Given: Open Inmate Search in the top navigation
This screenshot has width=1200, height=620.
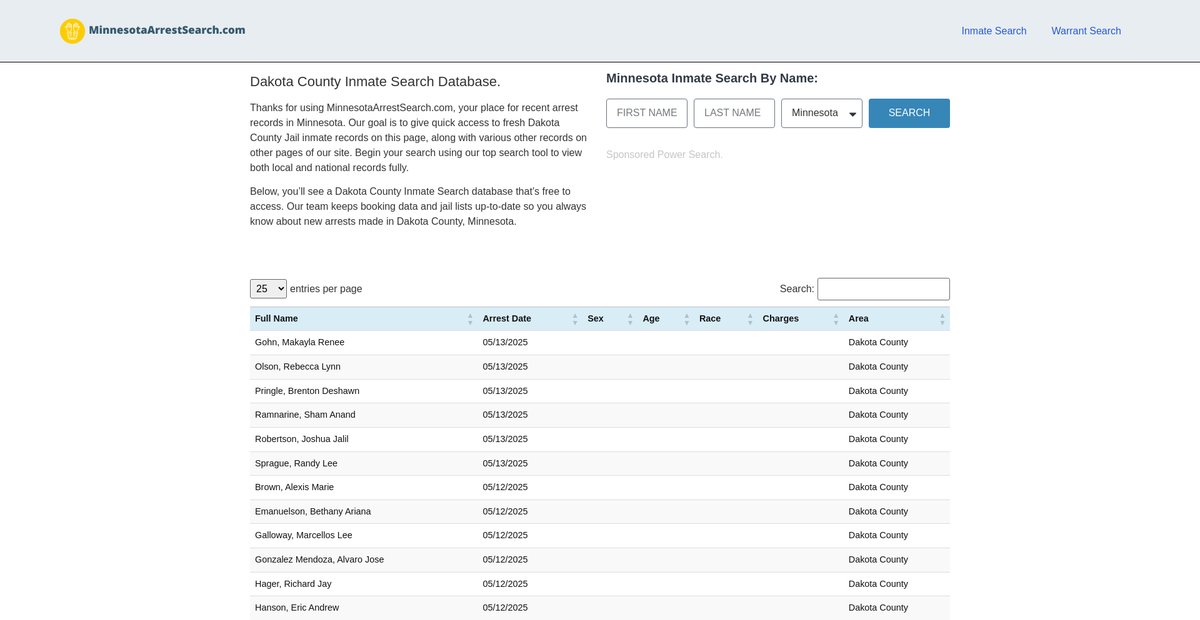Looking at the screenshot, I should tap(993, 31).
